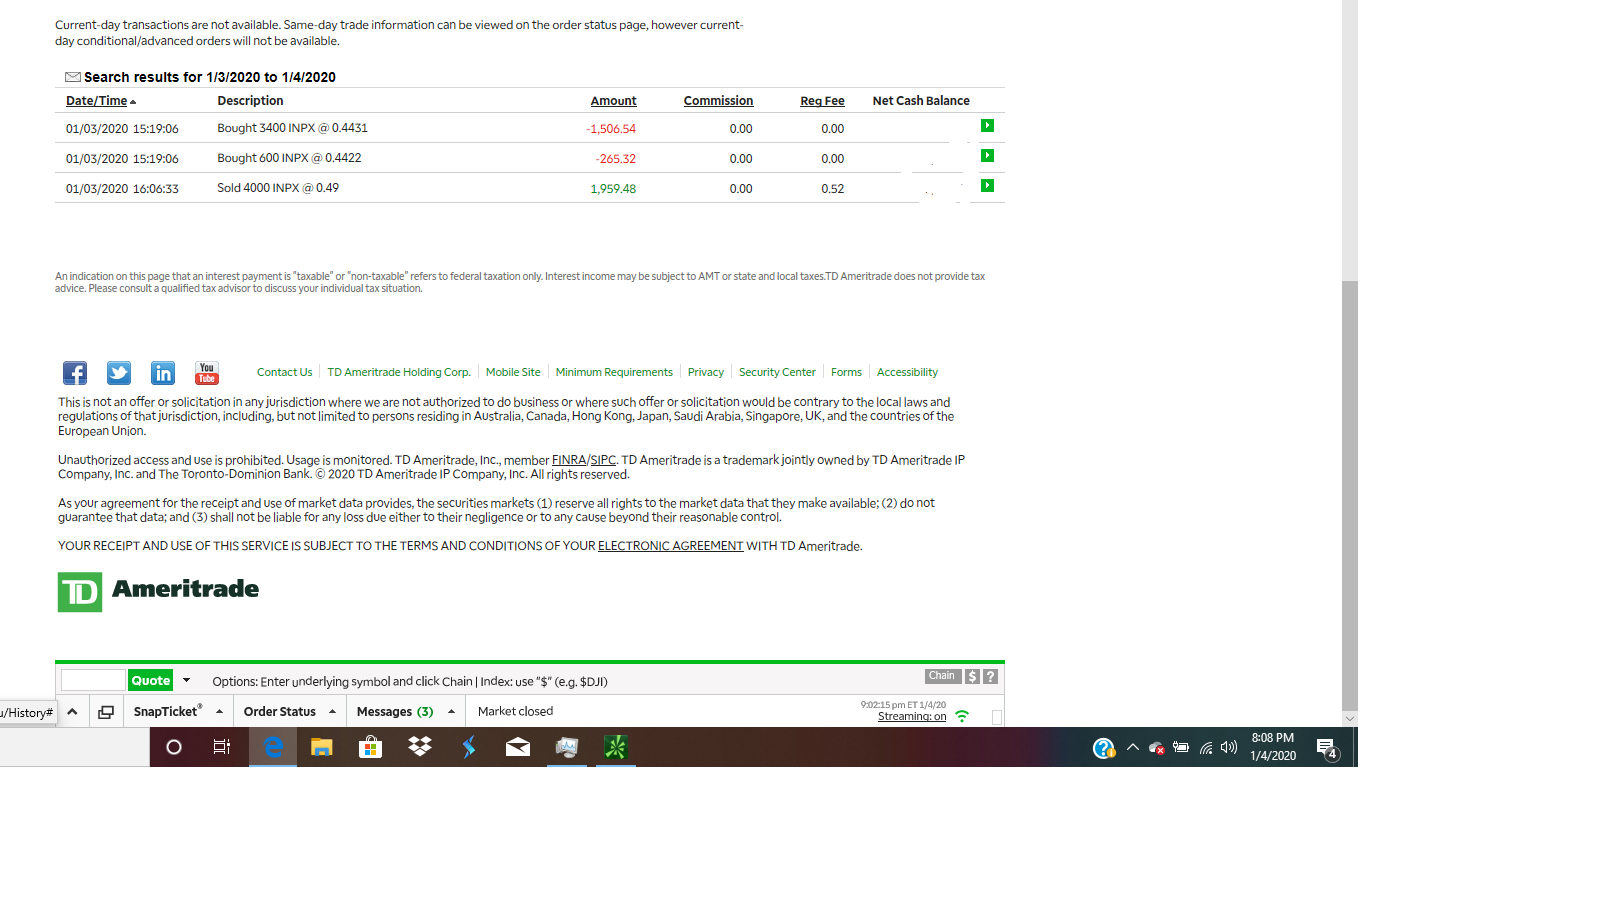Open the Mobile Site link

[513, 372]
